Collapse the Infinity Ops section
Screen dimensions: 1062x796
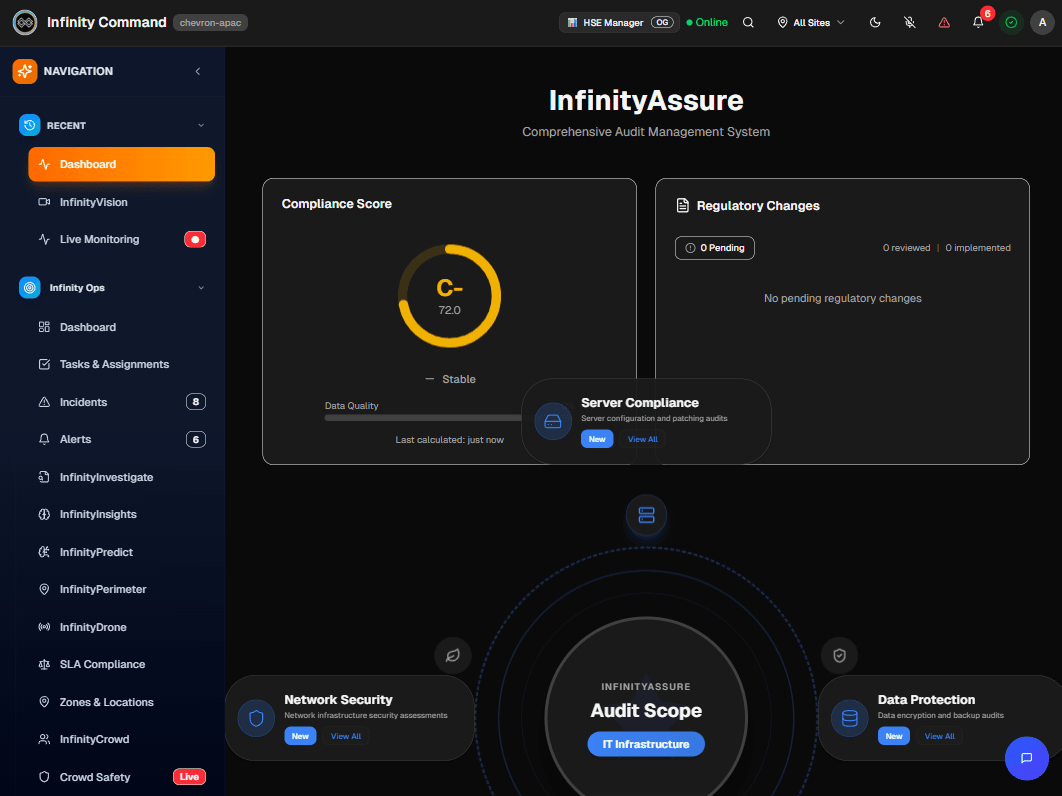point(201,288)
